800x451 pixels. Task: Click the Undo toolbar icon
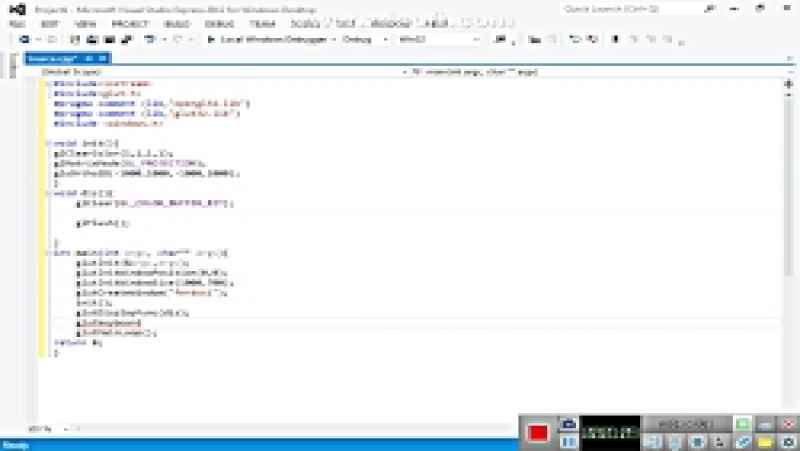coord(150,39)
